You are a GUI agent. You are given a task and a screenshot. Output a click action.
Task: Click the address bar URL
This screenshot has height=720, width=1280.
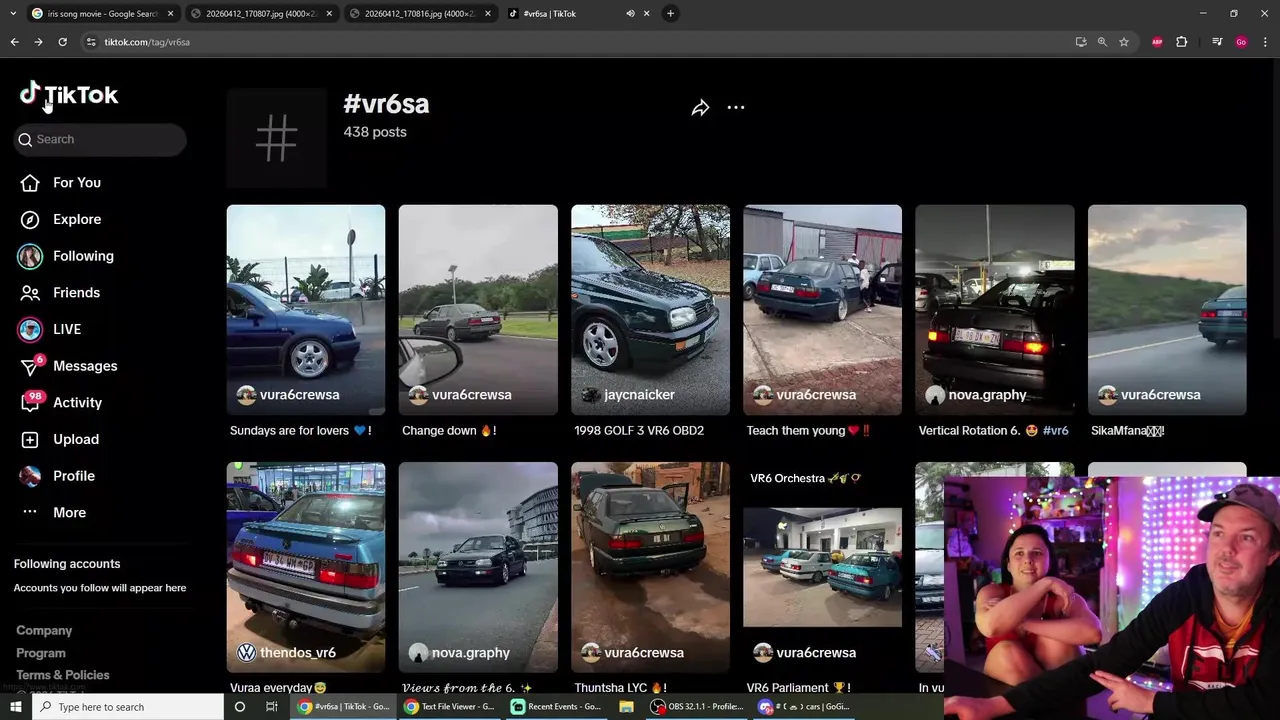(x=147, y=42)
